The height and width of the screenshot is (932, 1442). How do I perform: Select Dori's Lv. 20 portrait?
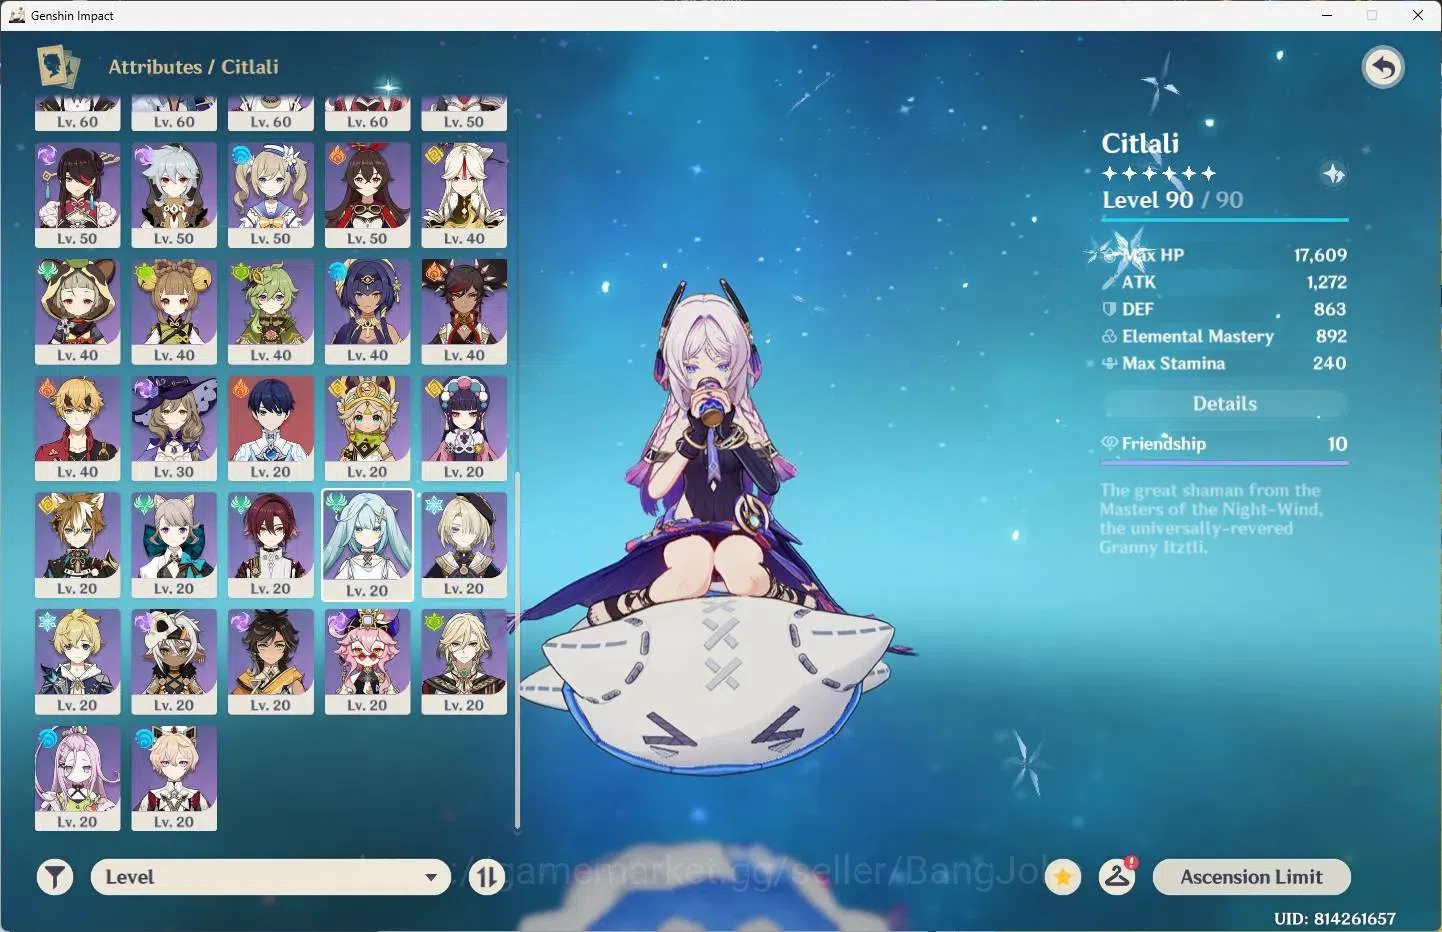[x=368, y=662]
